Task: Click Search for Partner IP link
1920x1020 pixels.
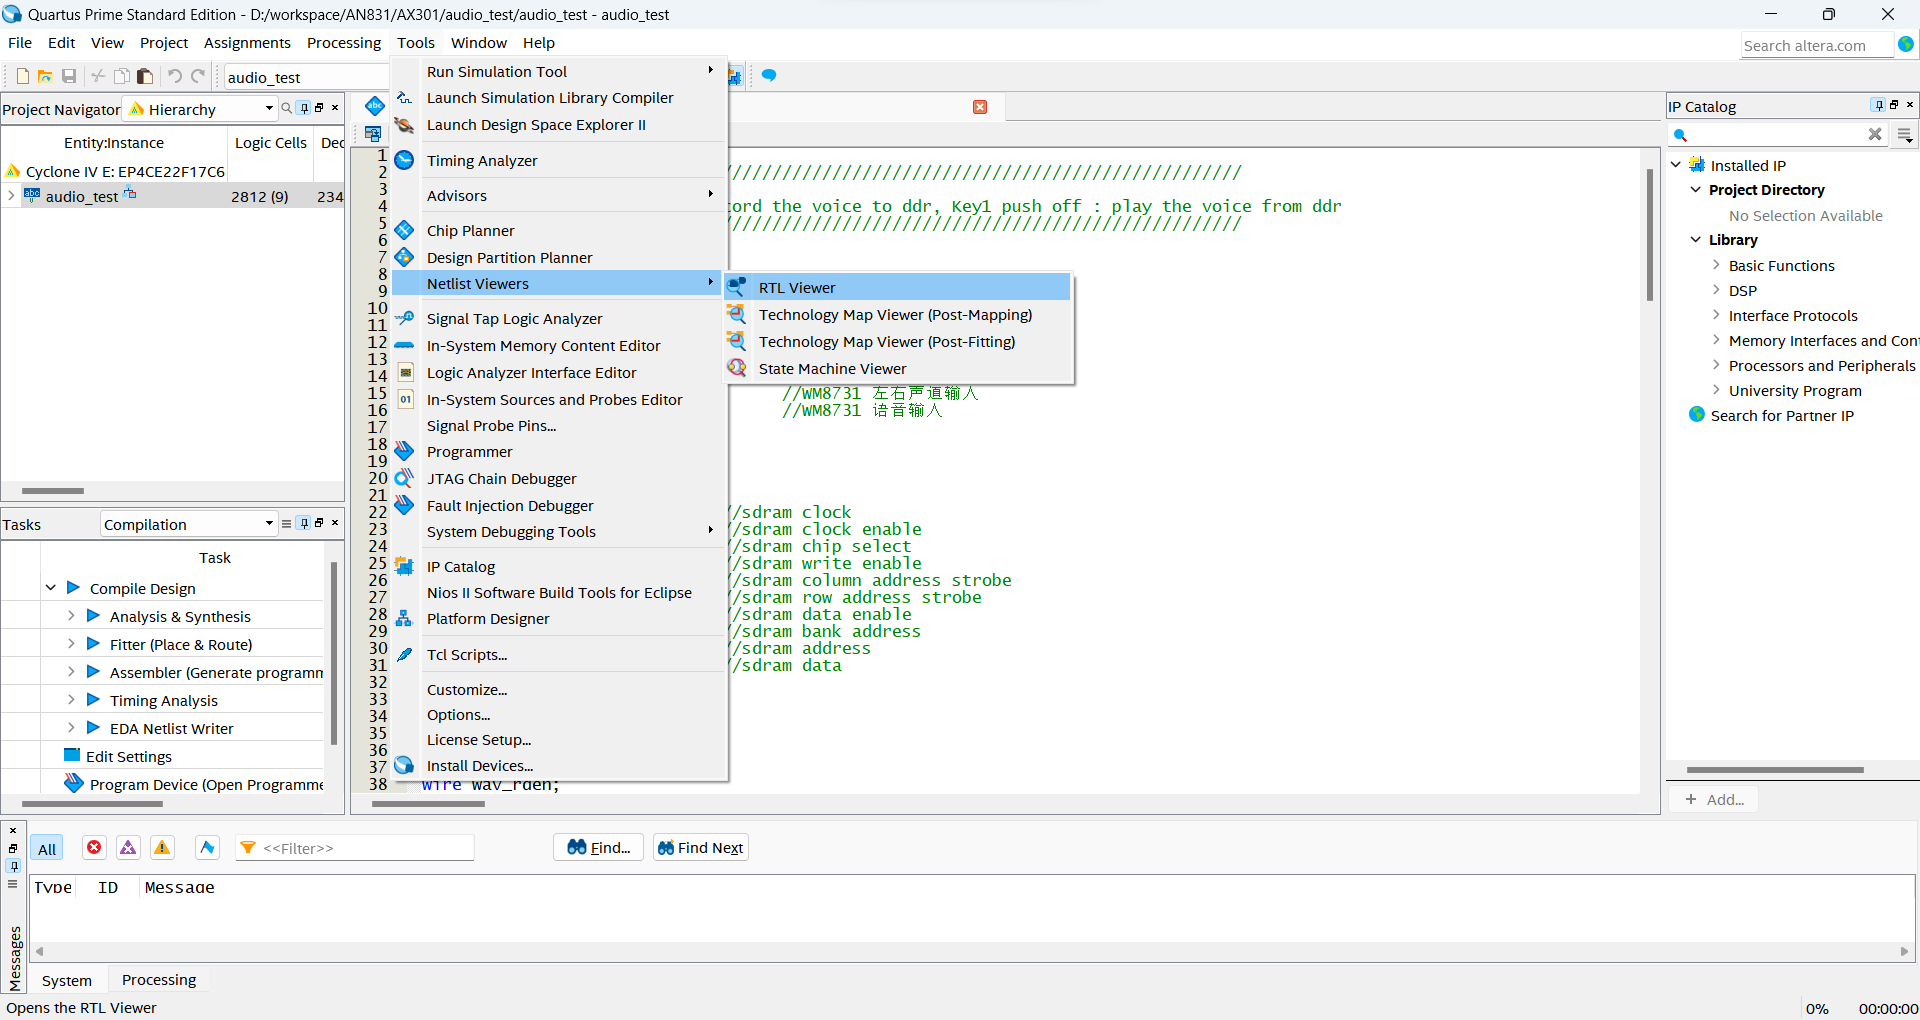Action: (1781, 415)
